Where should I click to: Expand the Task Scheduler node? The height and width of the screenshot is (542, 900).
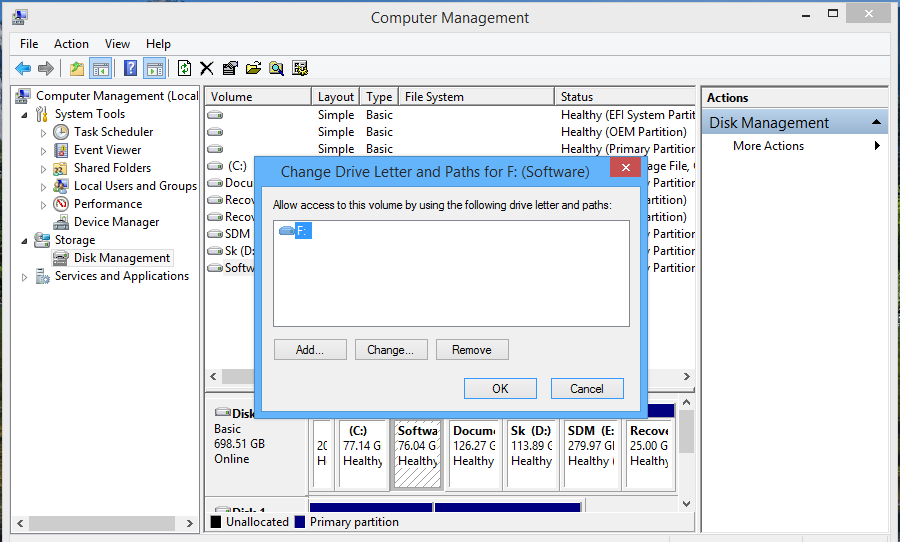click(x=43, y=133)
